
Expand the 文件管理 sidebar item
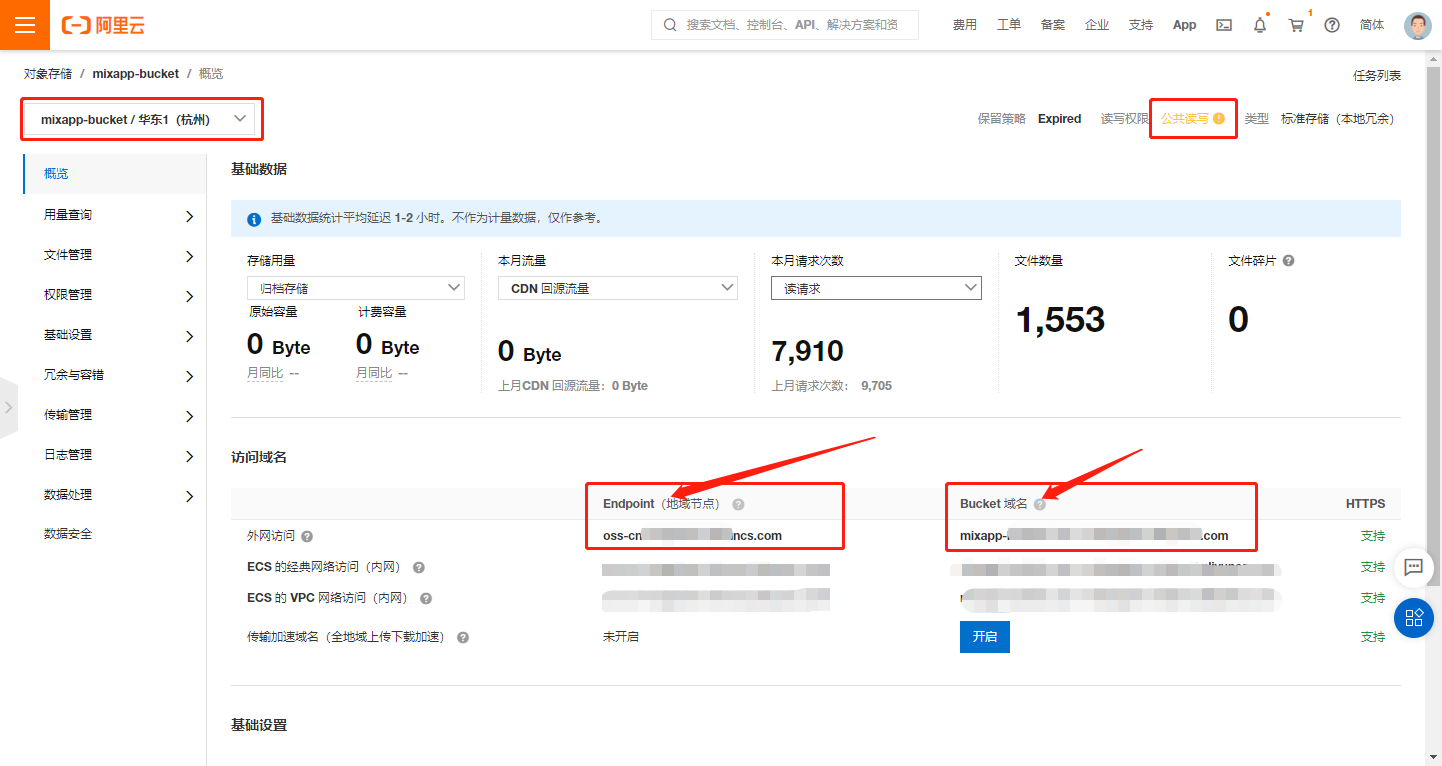pos(114,255)
